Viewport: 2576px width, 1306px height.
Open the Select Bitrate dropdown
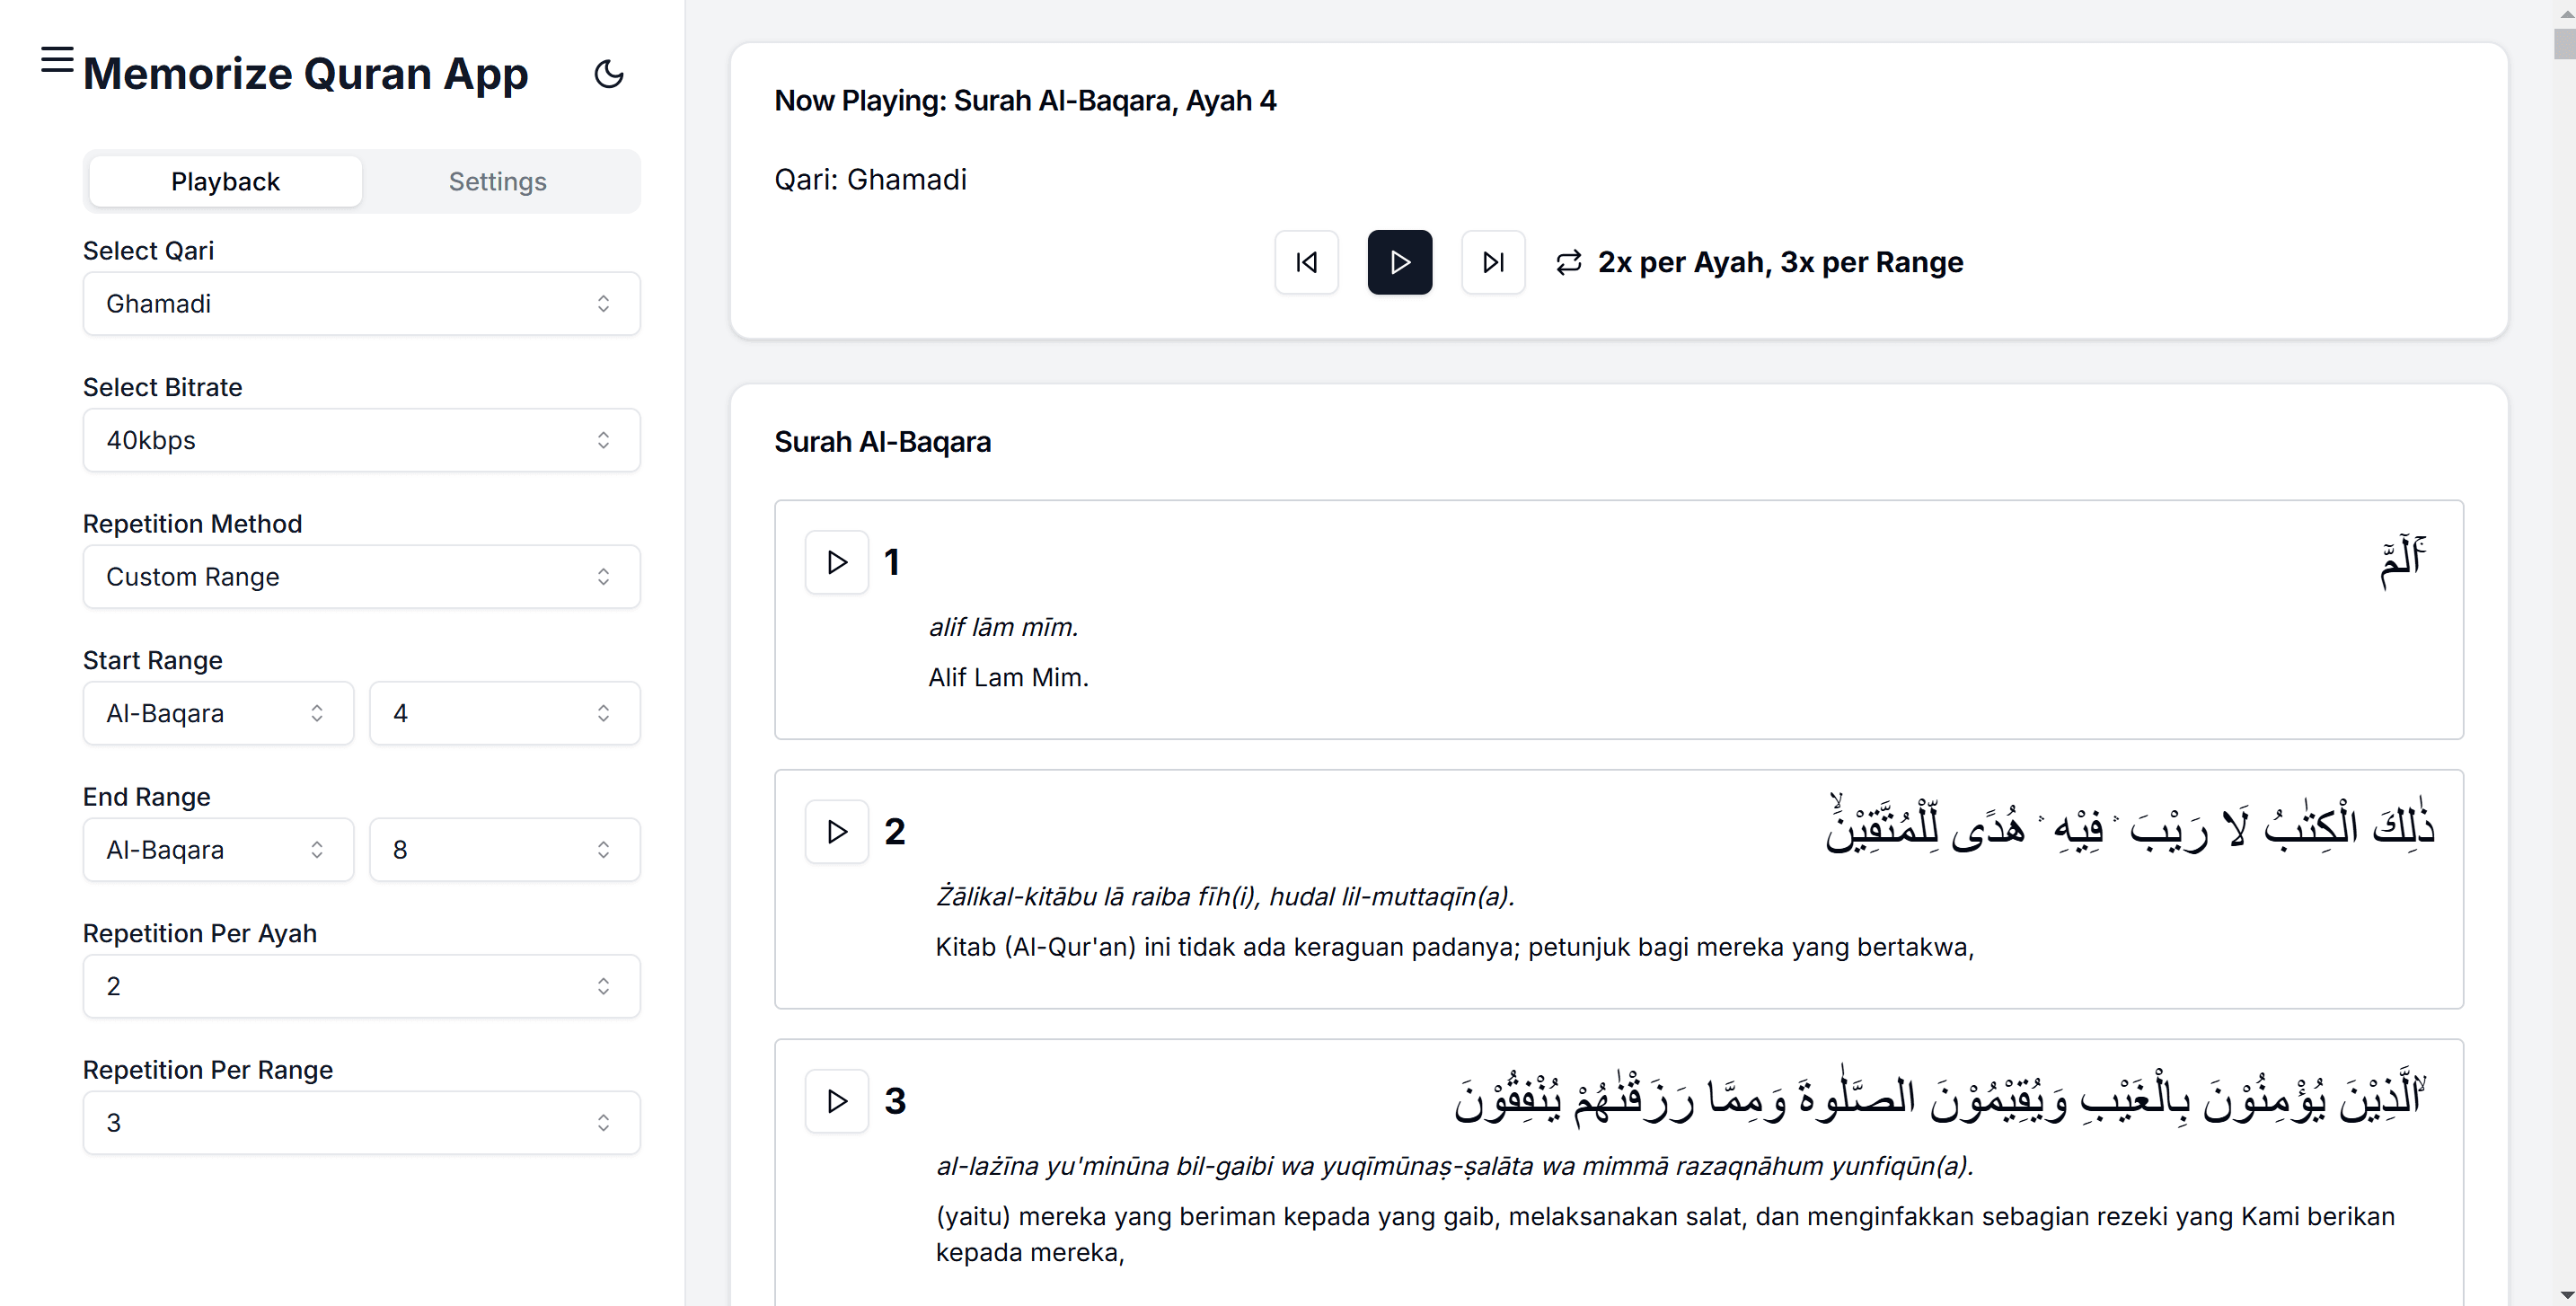[360, 440]
